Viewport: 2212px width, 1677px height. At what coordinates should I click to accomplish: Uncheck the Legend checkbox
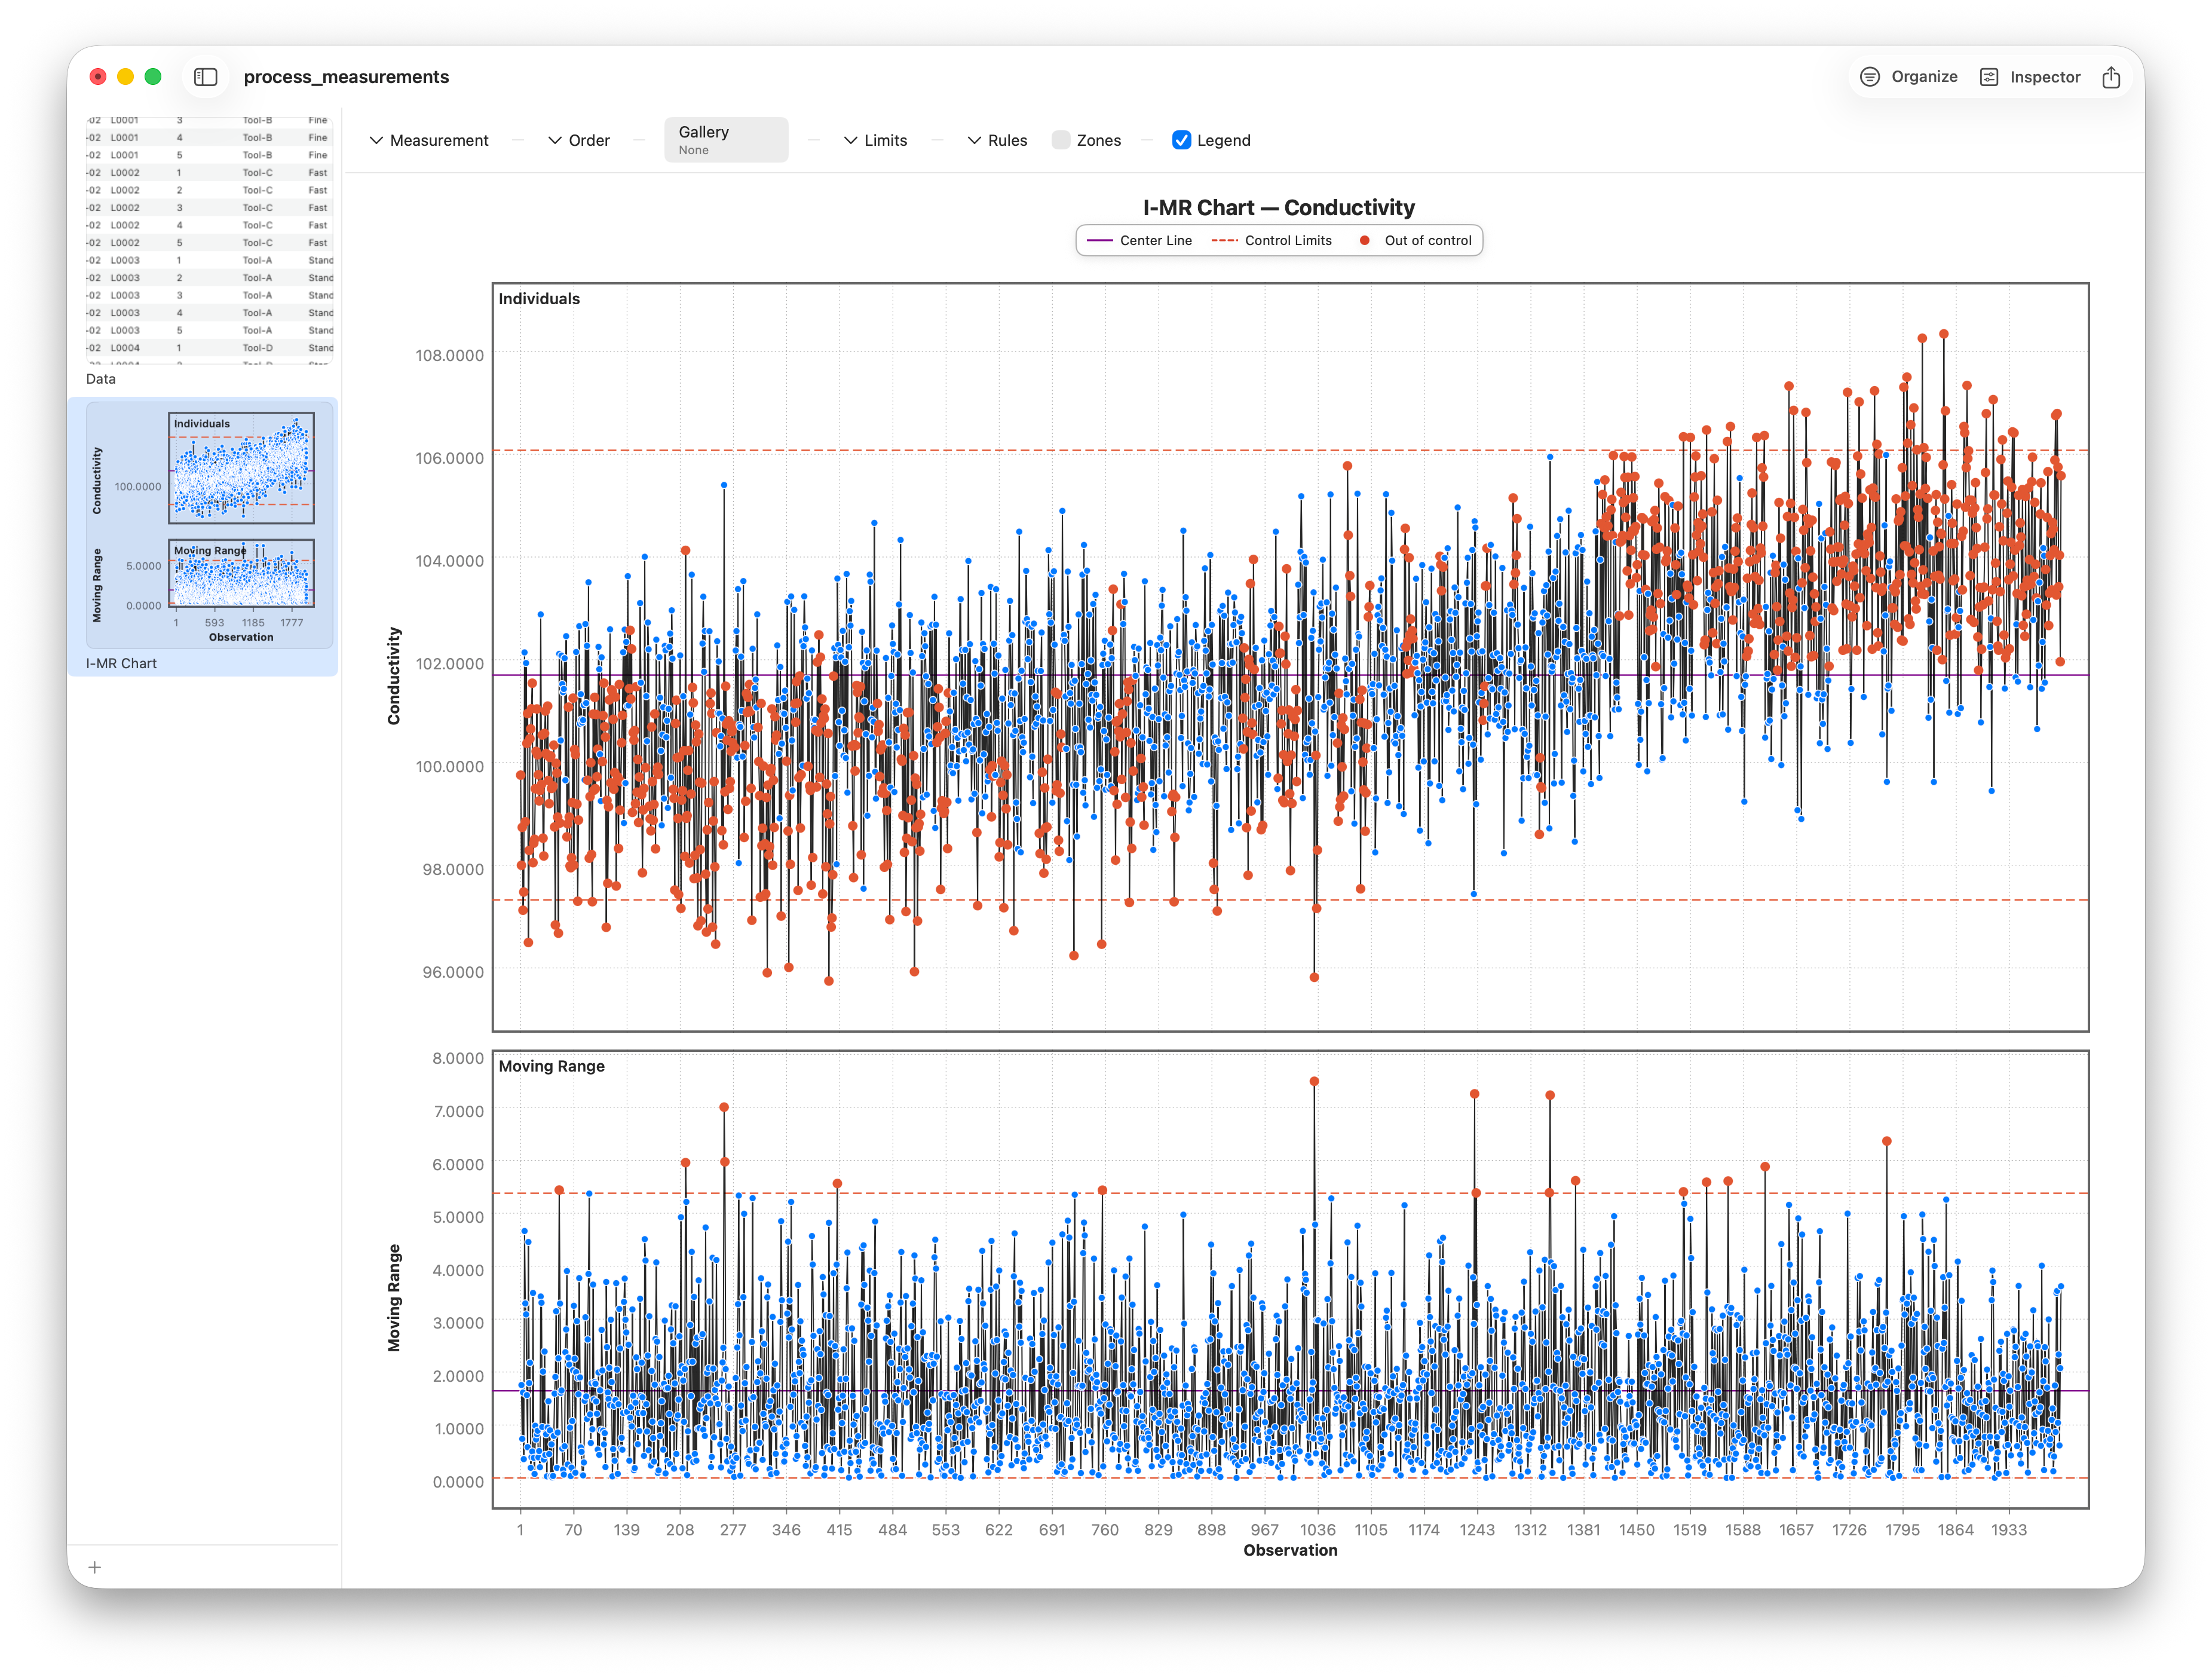(1181, 140)
